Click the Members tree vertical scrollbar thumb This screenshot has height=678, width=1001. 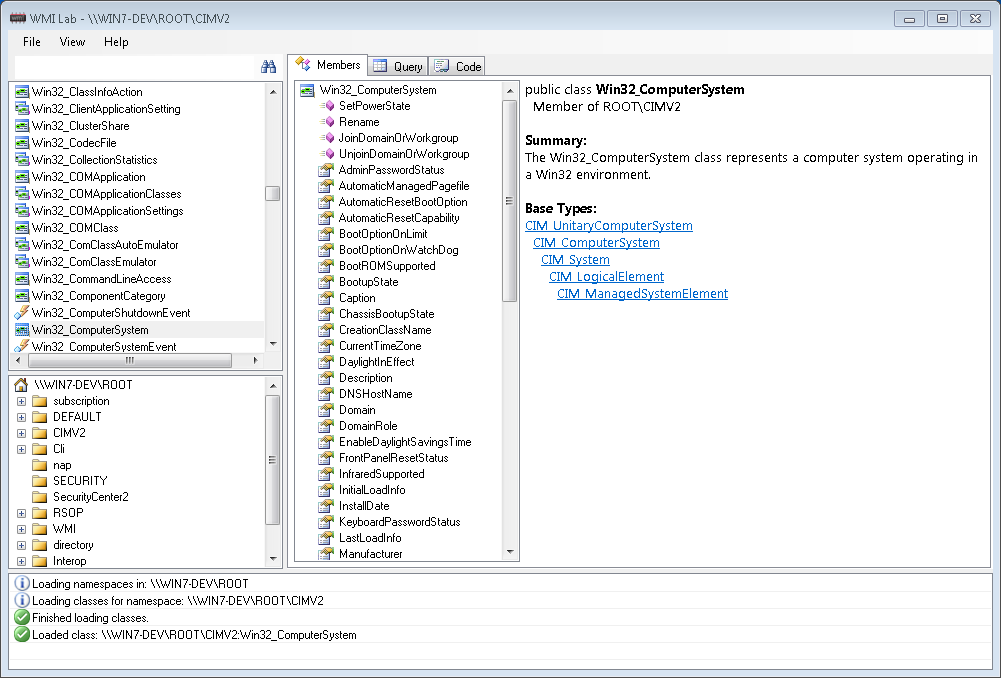click(x=509, y=200)
